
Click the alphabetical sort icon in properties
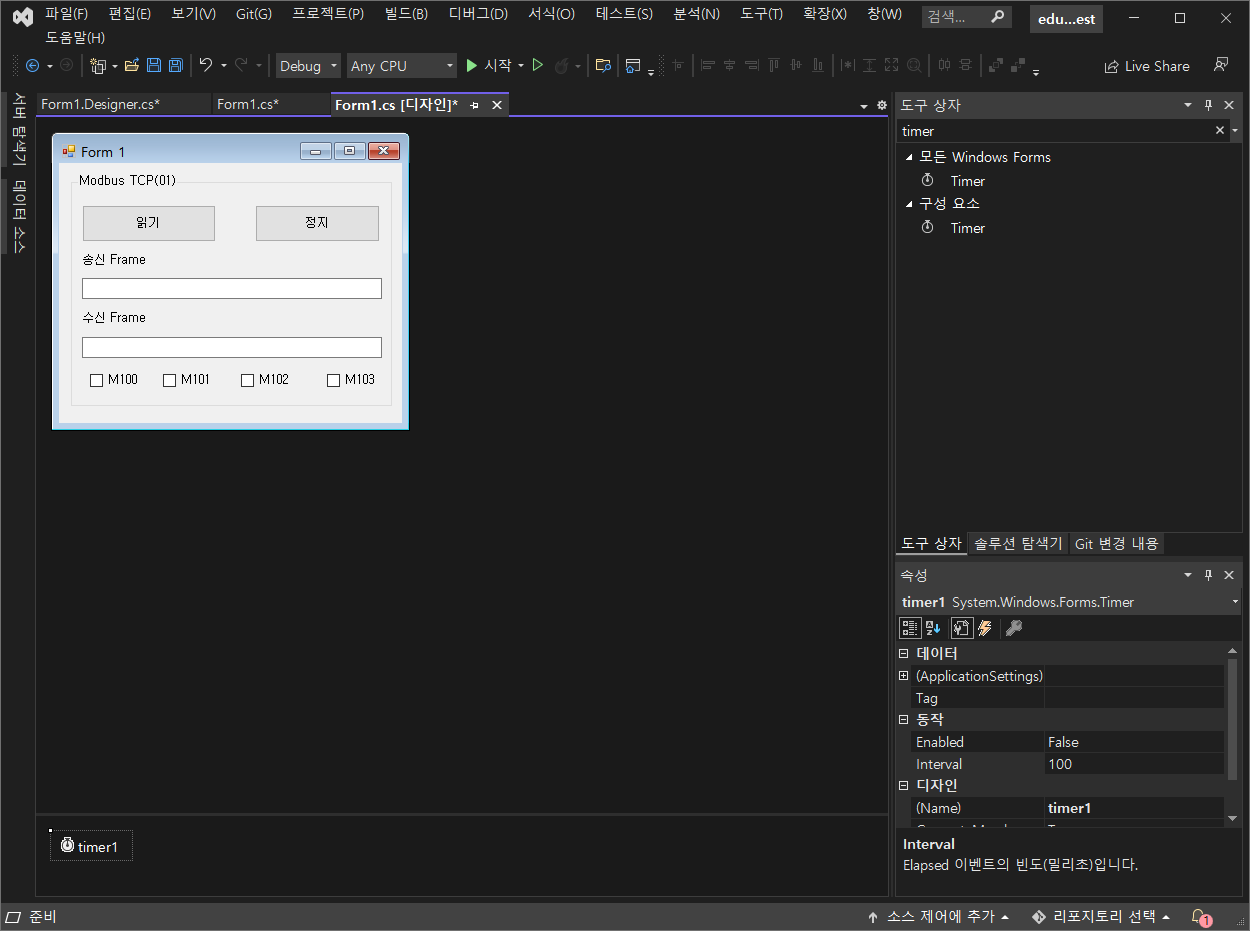(933, 628)
